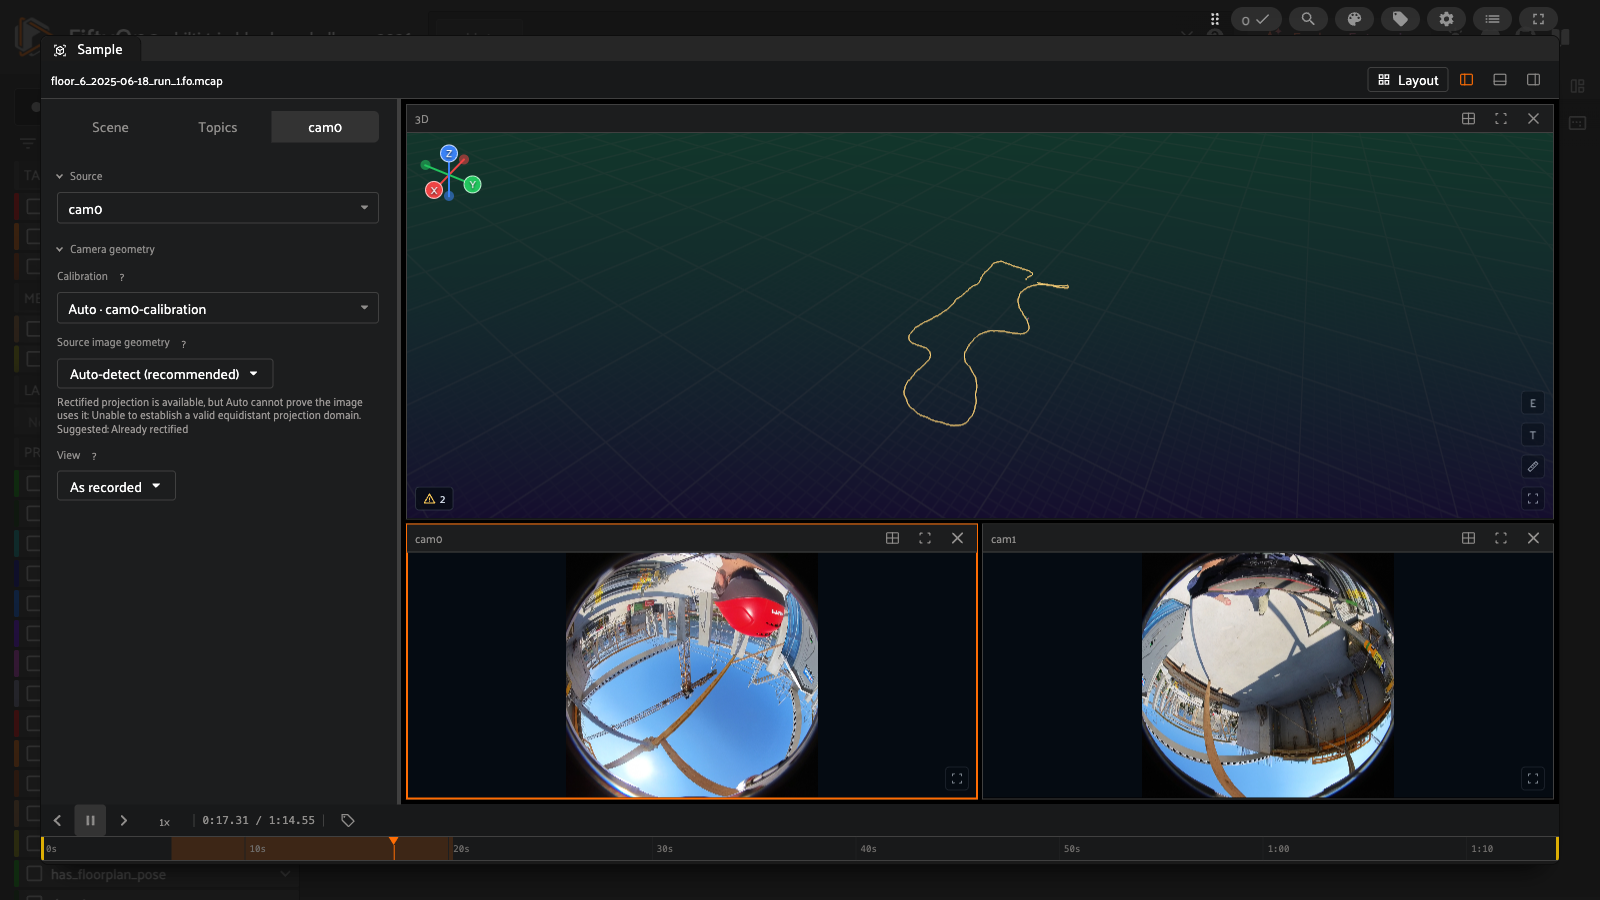Click the grid icon in cam1 panel header
Screen dimensions: 1600x900
pyautogui.click(x=1468, y=538)
